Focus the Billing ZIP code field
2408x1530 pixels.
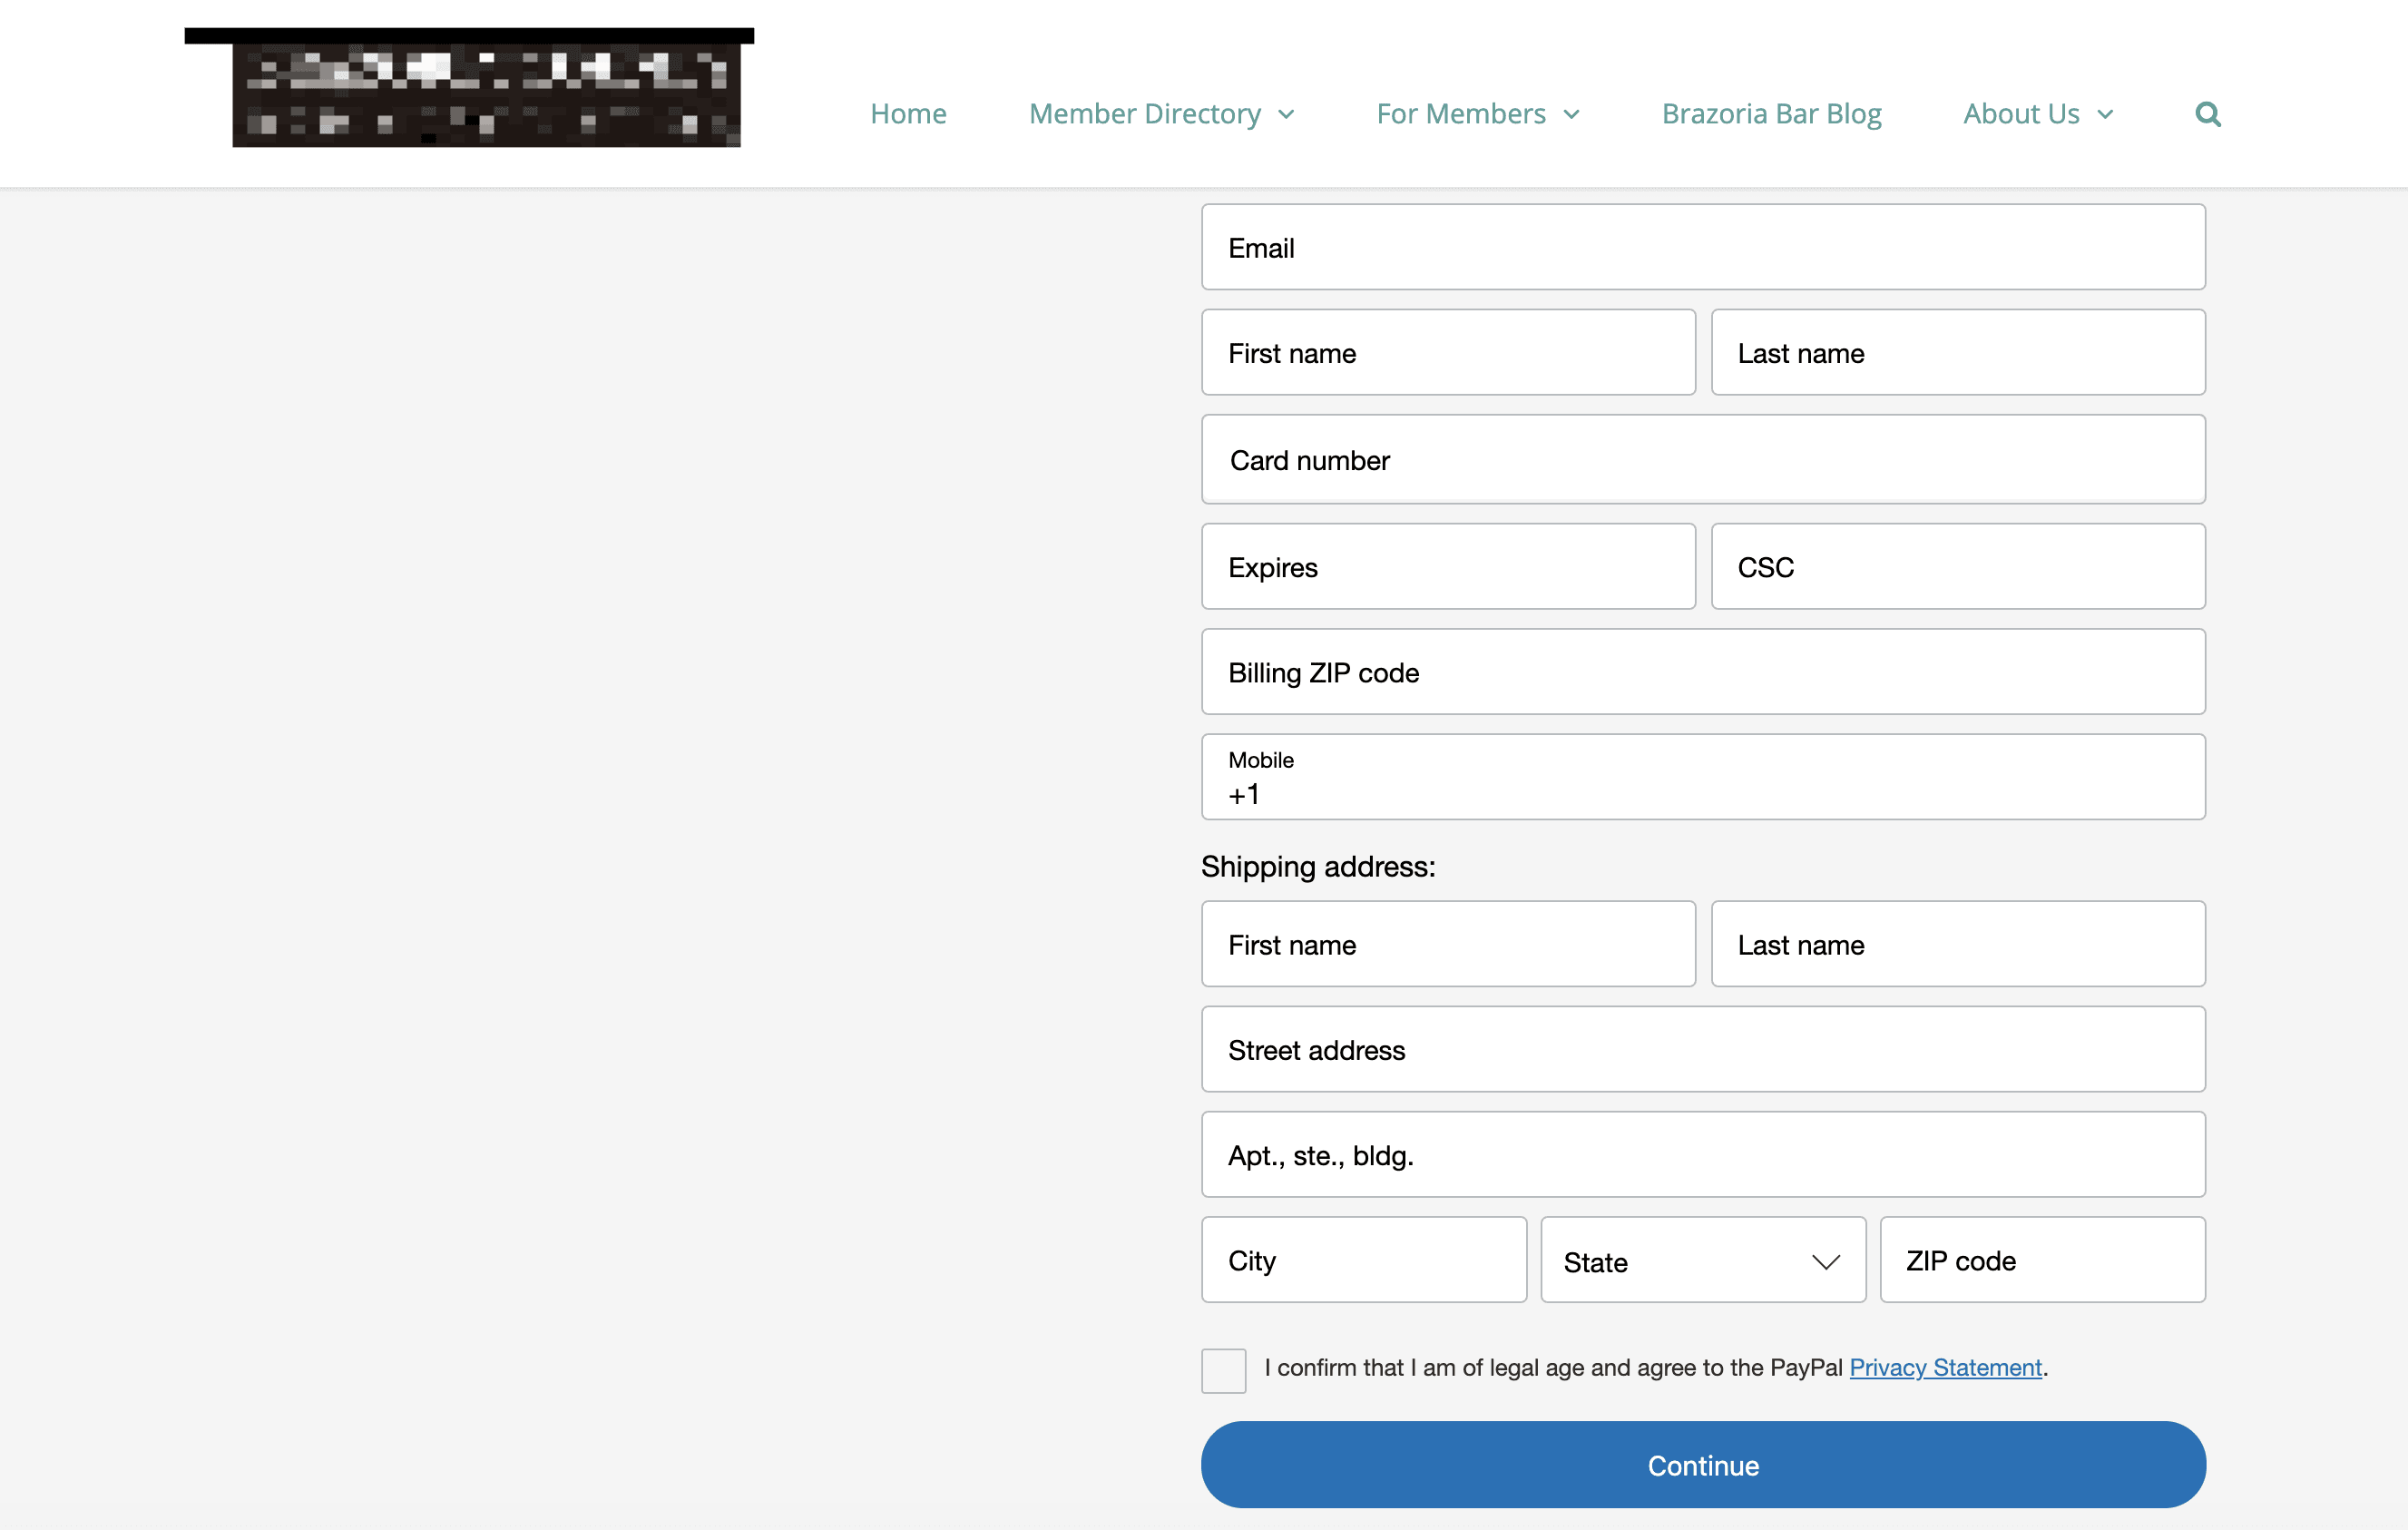coord(1702,672)
